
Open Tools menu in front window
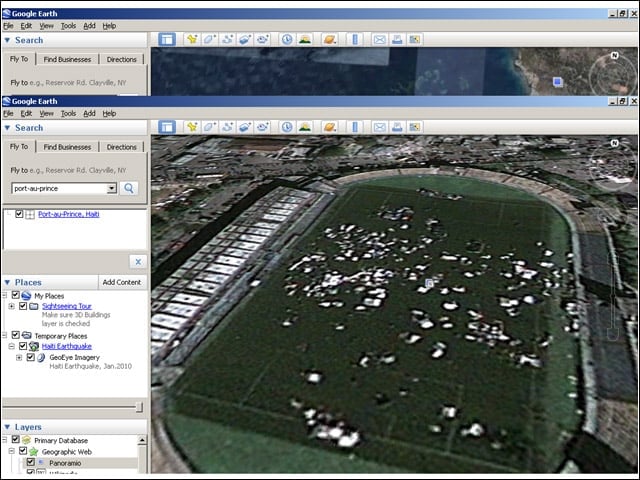(68, 113)
